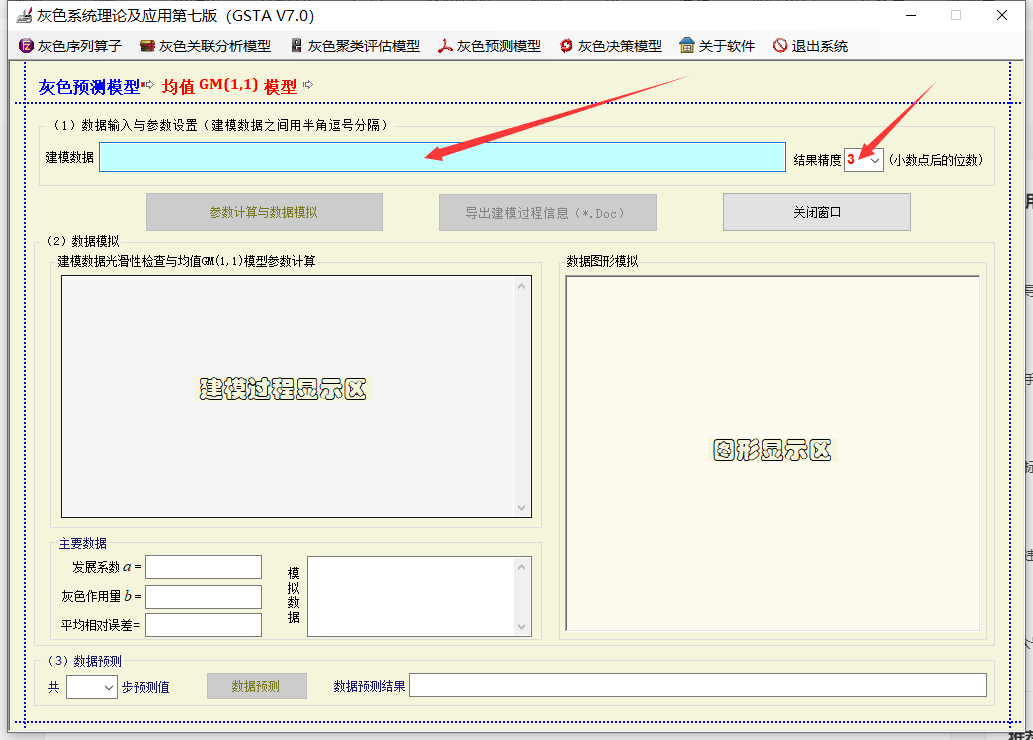Click the 主要数据 group label
The image size is (1033, 740).
point(82,543)
